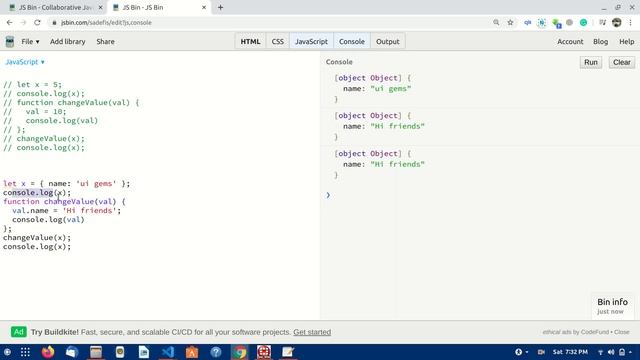Open the file manager from taskbar
Screen dimensions: 640x360
coord(96,352)
